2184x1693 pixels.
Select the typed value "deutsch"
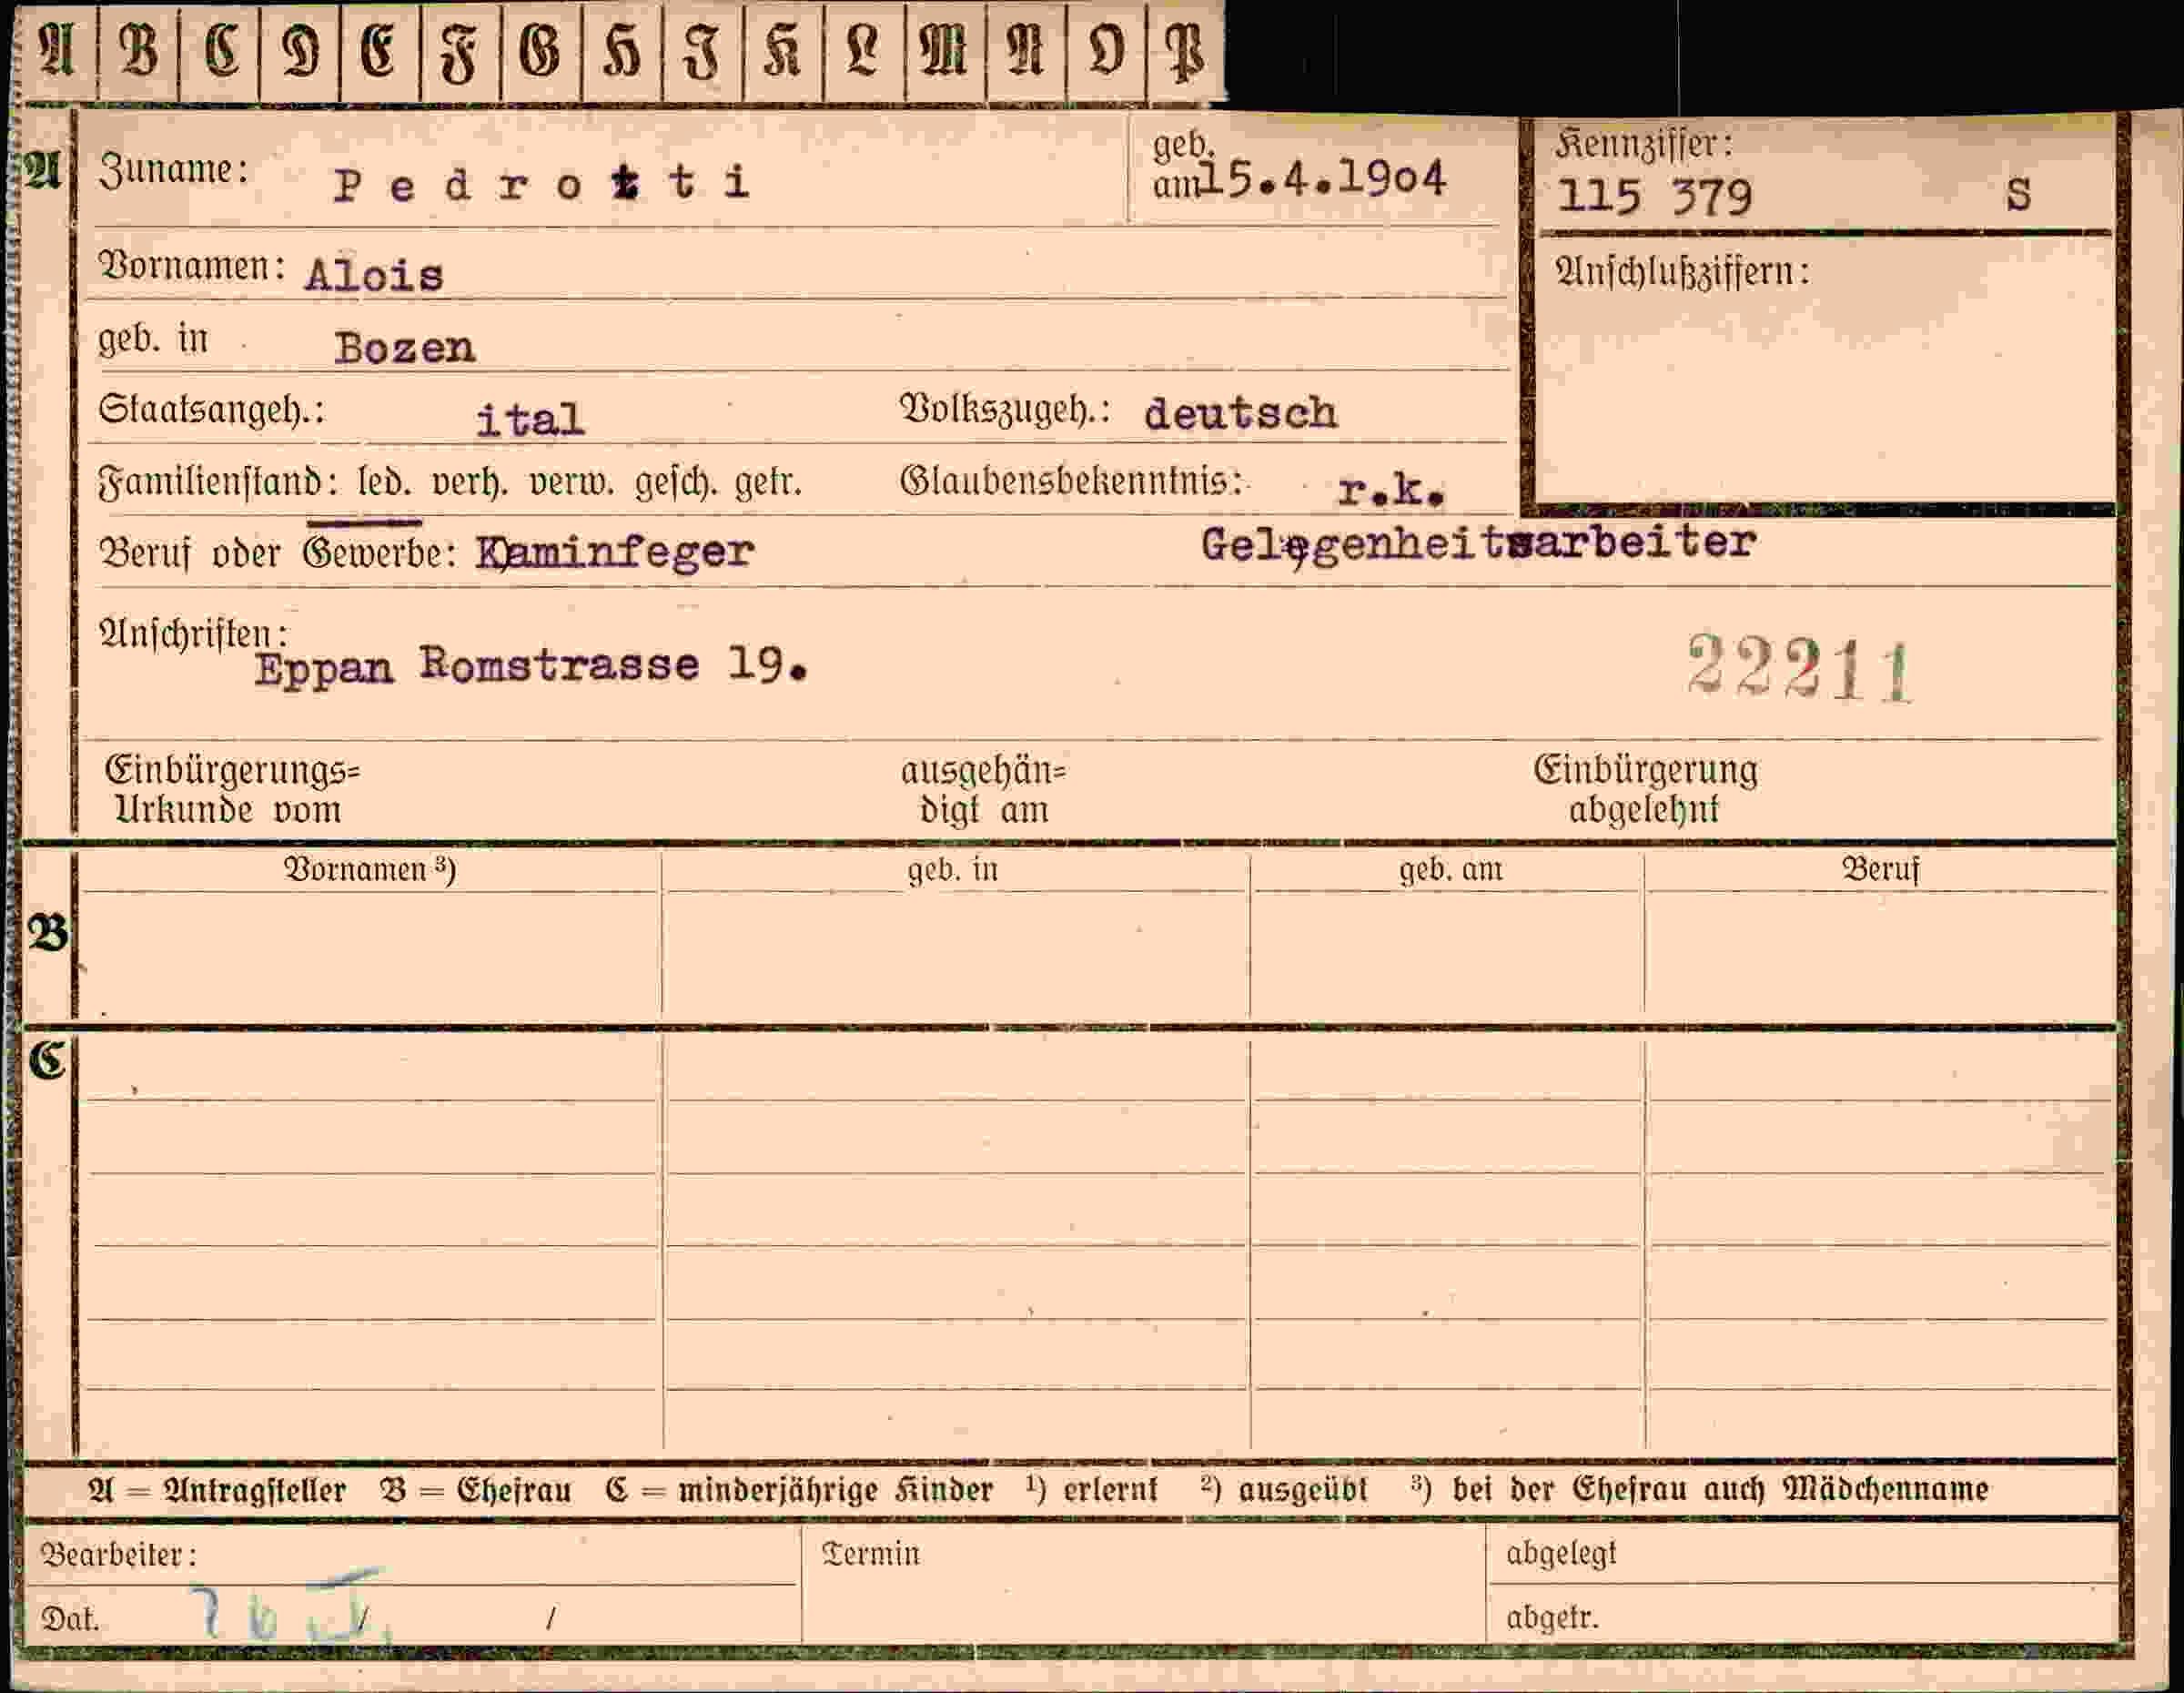tap(1240, 412)
